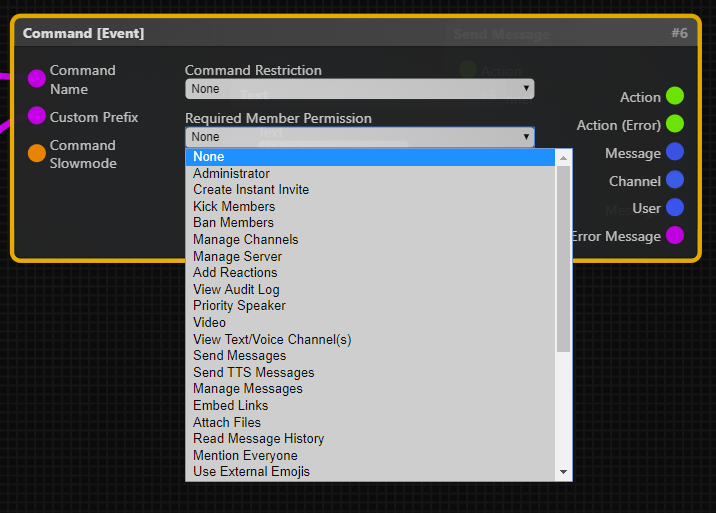Click the Command [Event] node title bar
Screen dimensions: 716x513
point(356,33)
